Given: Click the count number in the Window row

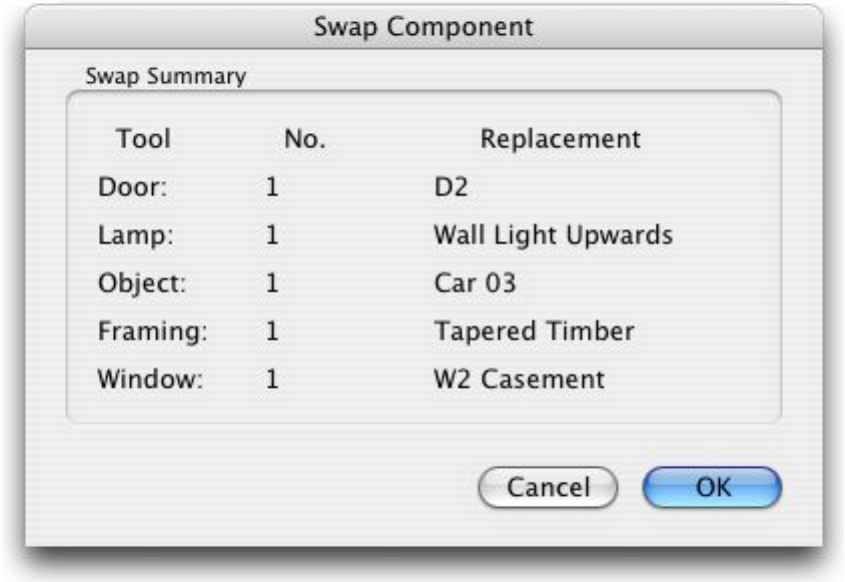Looking at the screenshot, I should [271, 380].
